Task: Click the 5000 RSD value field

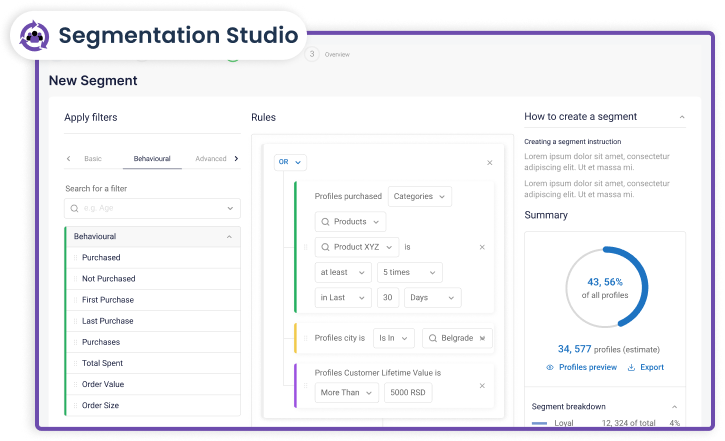Action: pos(409,393)
